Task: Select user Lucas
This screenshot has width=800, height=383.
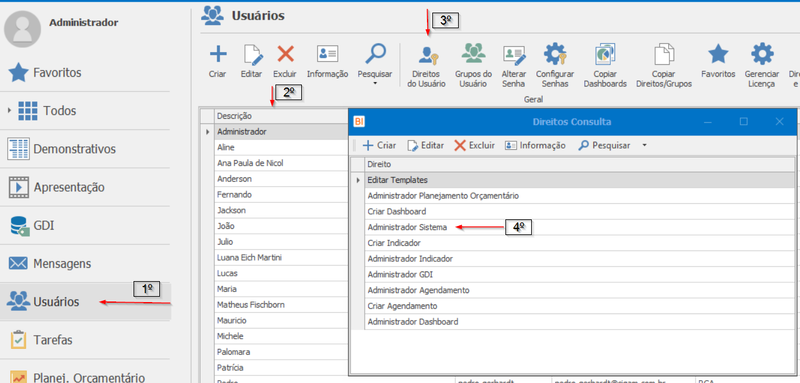Action: [281, 273]
